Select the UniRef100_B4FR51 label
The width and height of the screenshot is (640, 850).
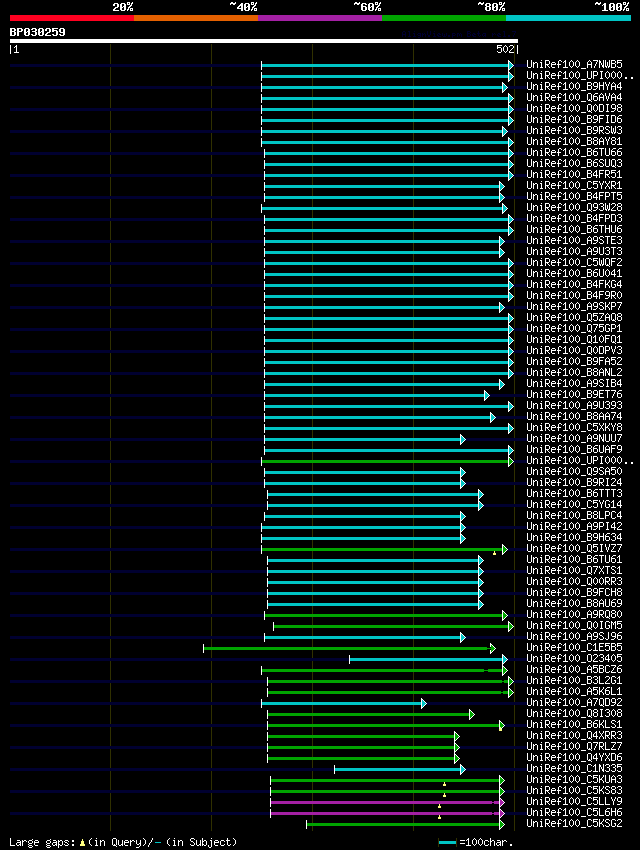[574, 174]
